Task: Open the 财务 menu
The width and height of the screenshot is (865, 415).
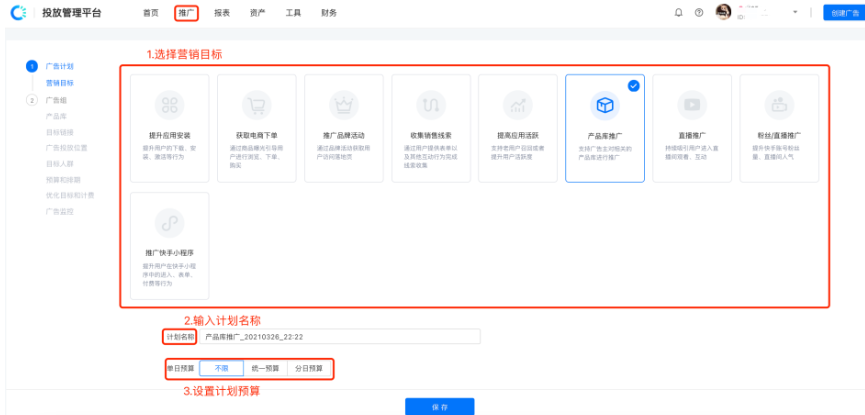Action: pos(329,13)
